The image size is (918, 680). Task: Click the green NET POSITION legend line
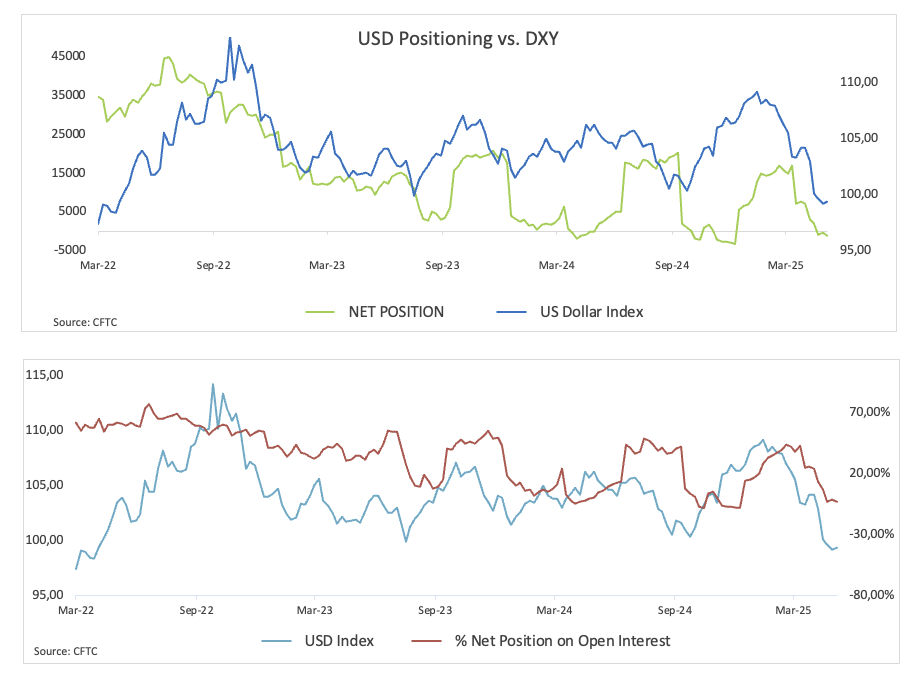(x=320, y=312)
